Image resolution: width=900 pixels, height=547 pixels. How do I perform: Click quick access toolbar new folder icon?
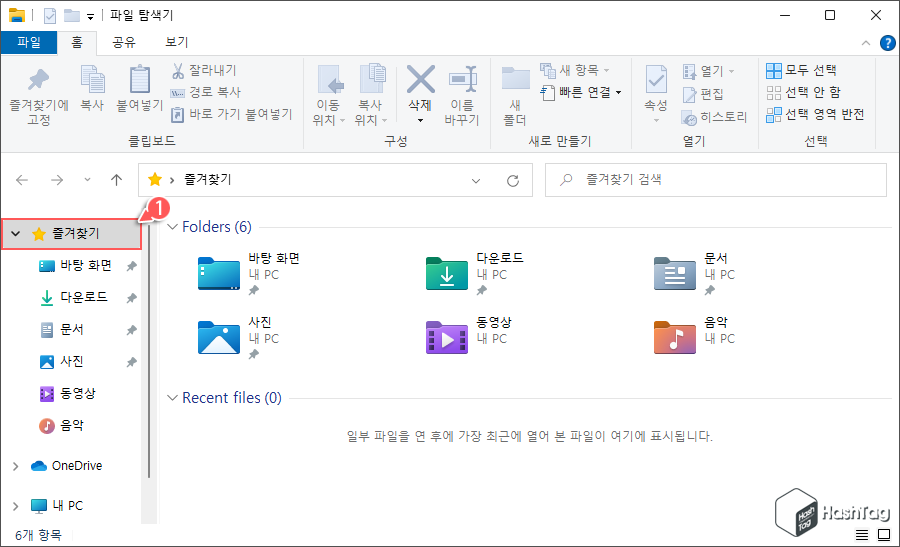(x=72, y=15)
